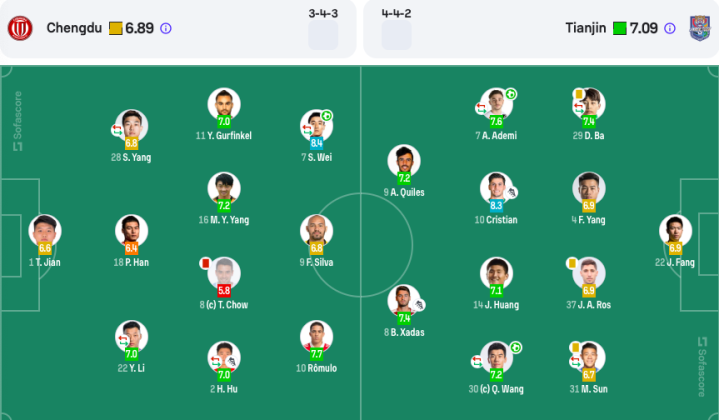The image size is (719, 420).
Task: Open J. Fang goalkeeper photo
Action: coord(675,231)
